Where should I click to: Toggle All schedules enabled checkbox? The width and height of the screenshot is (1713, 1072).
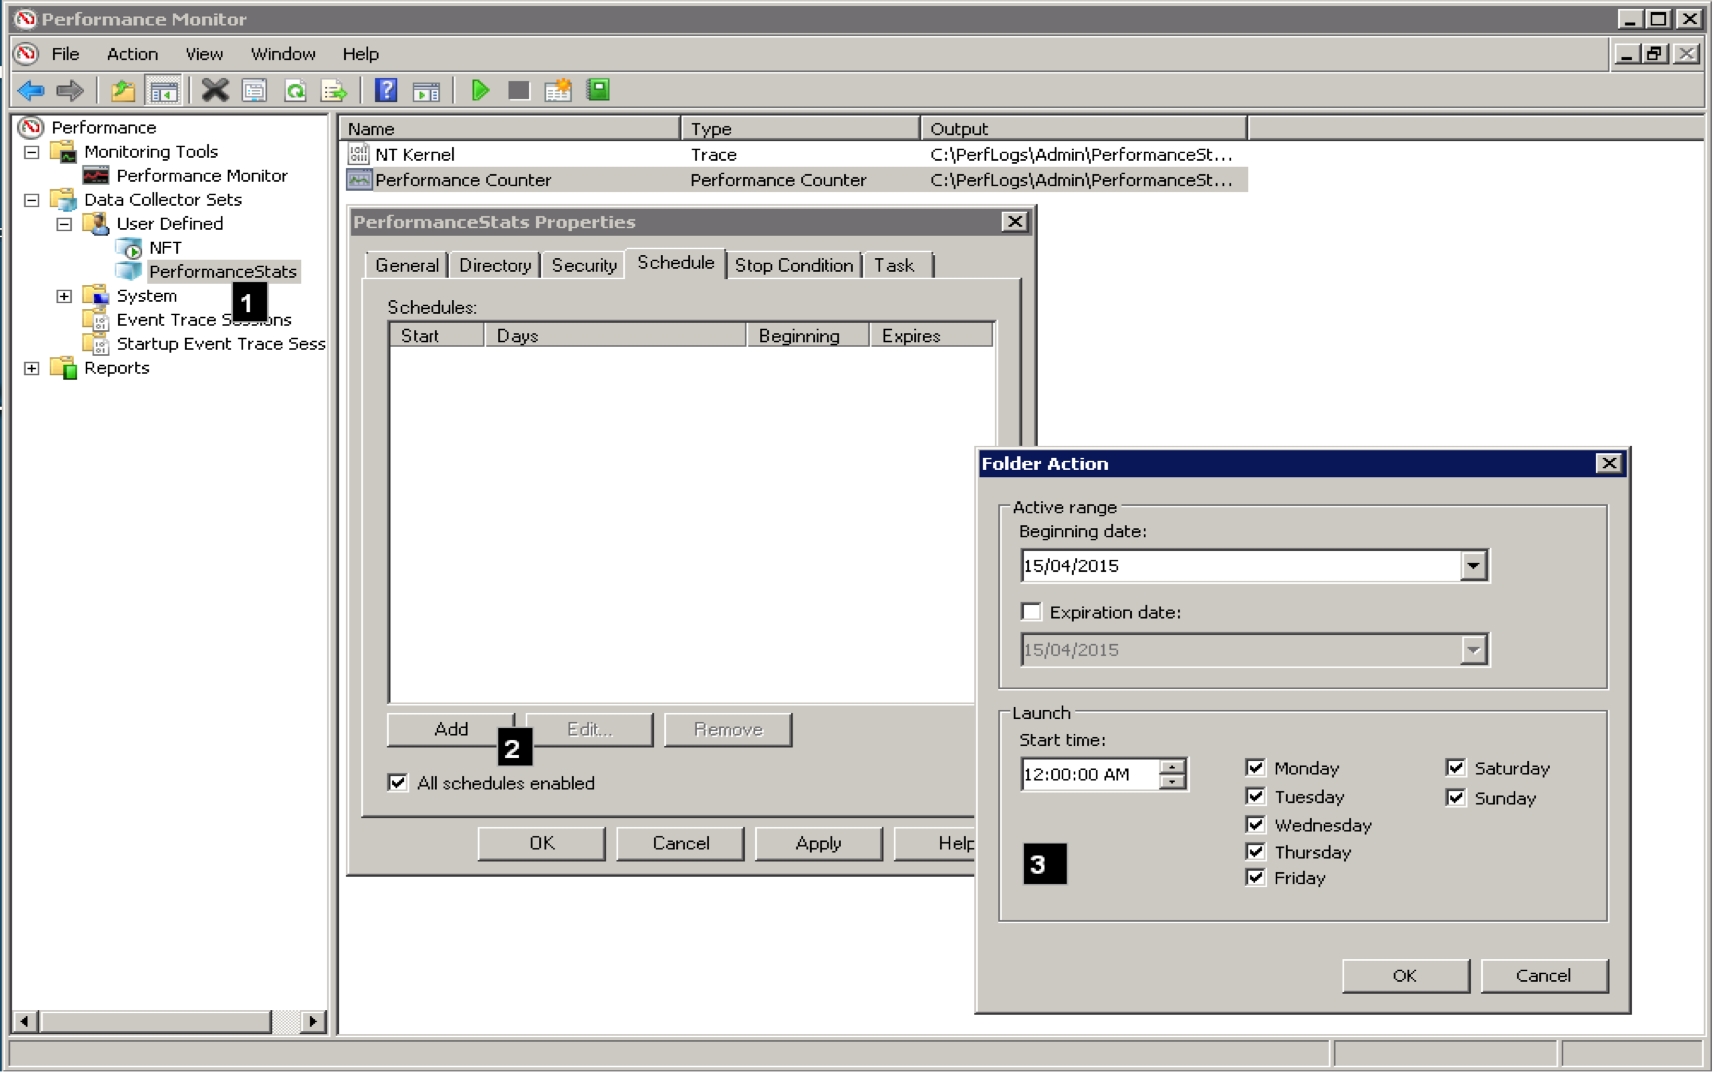398,782
